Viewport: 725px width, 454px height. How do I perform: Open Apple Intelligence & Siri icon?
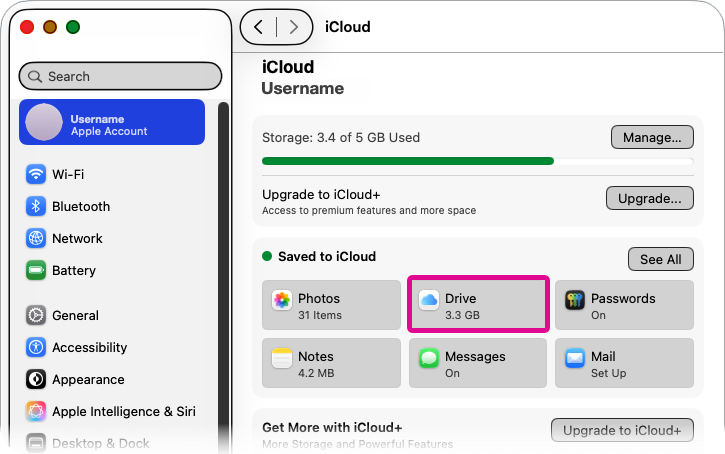pos(36,411)
